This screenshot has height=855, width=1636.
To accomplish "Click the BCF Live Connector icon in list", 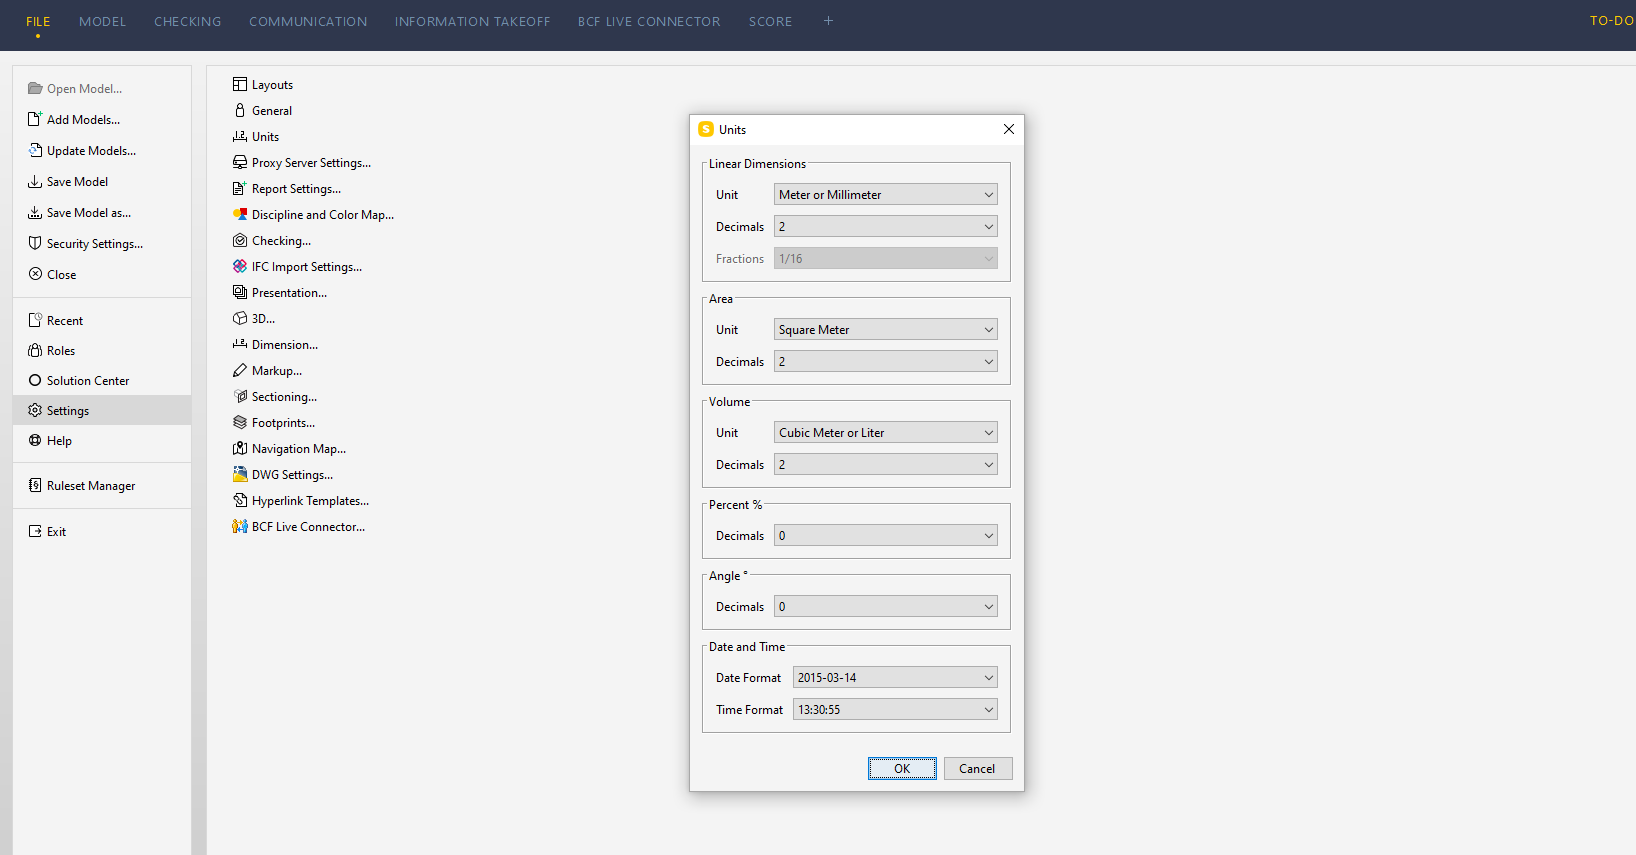I will pyautogui.click(x=240, y=526).
